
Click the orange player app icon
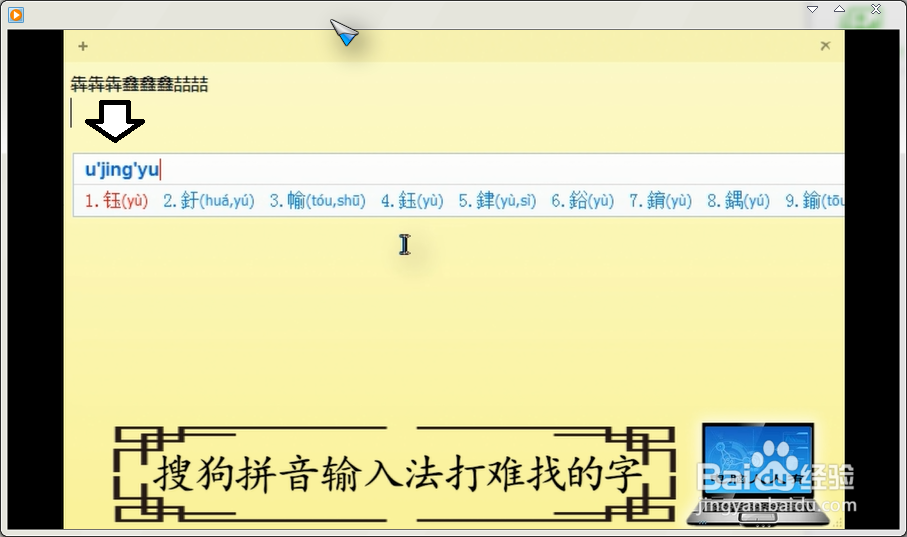(x=16, y=14)
